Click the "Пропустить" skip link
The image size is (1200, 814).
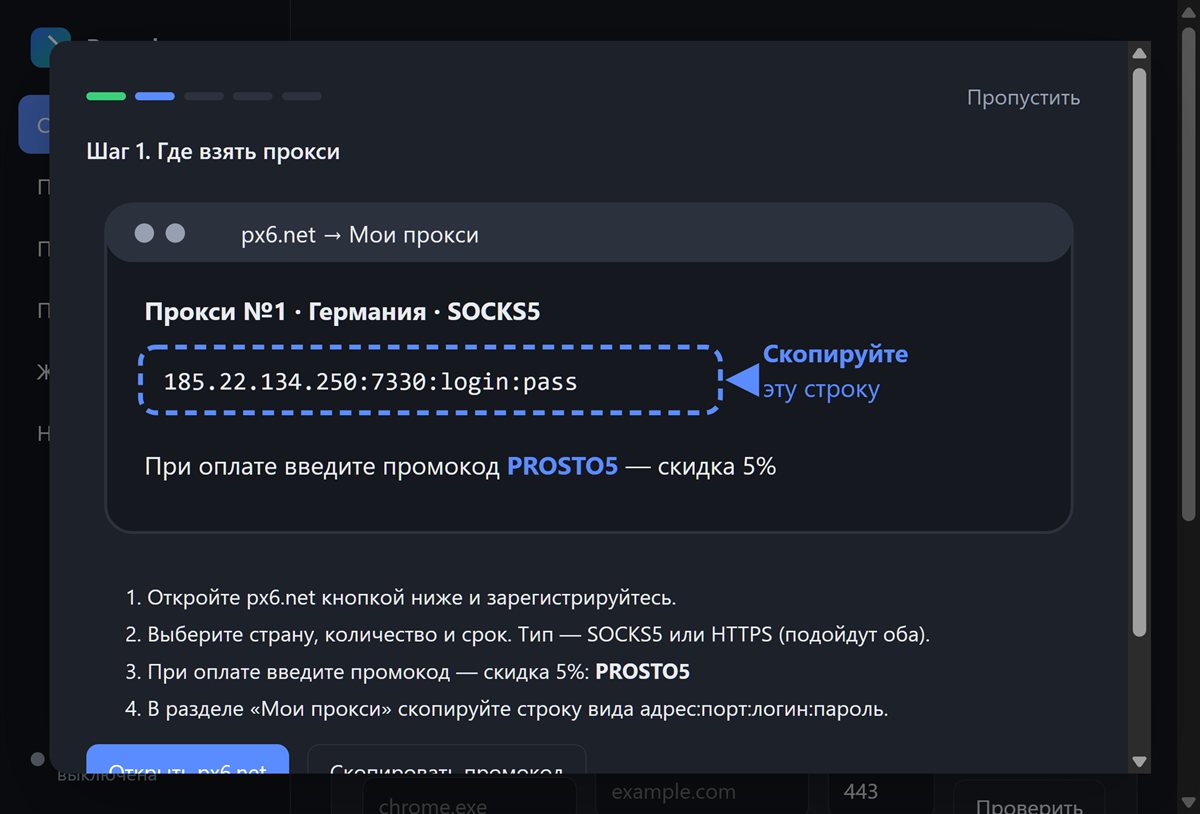[1023, 98]
